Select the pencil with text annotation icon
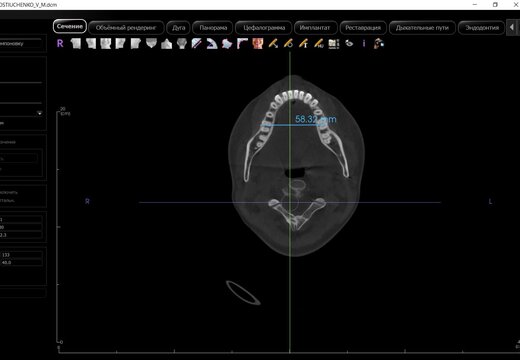Image resolution: width=520 pixels, height=360 pixels. click(303, 44)
